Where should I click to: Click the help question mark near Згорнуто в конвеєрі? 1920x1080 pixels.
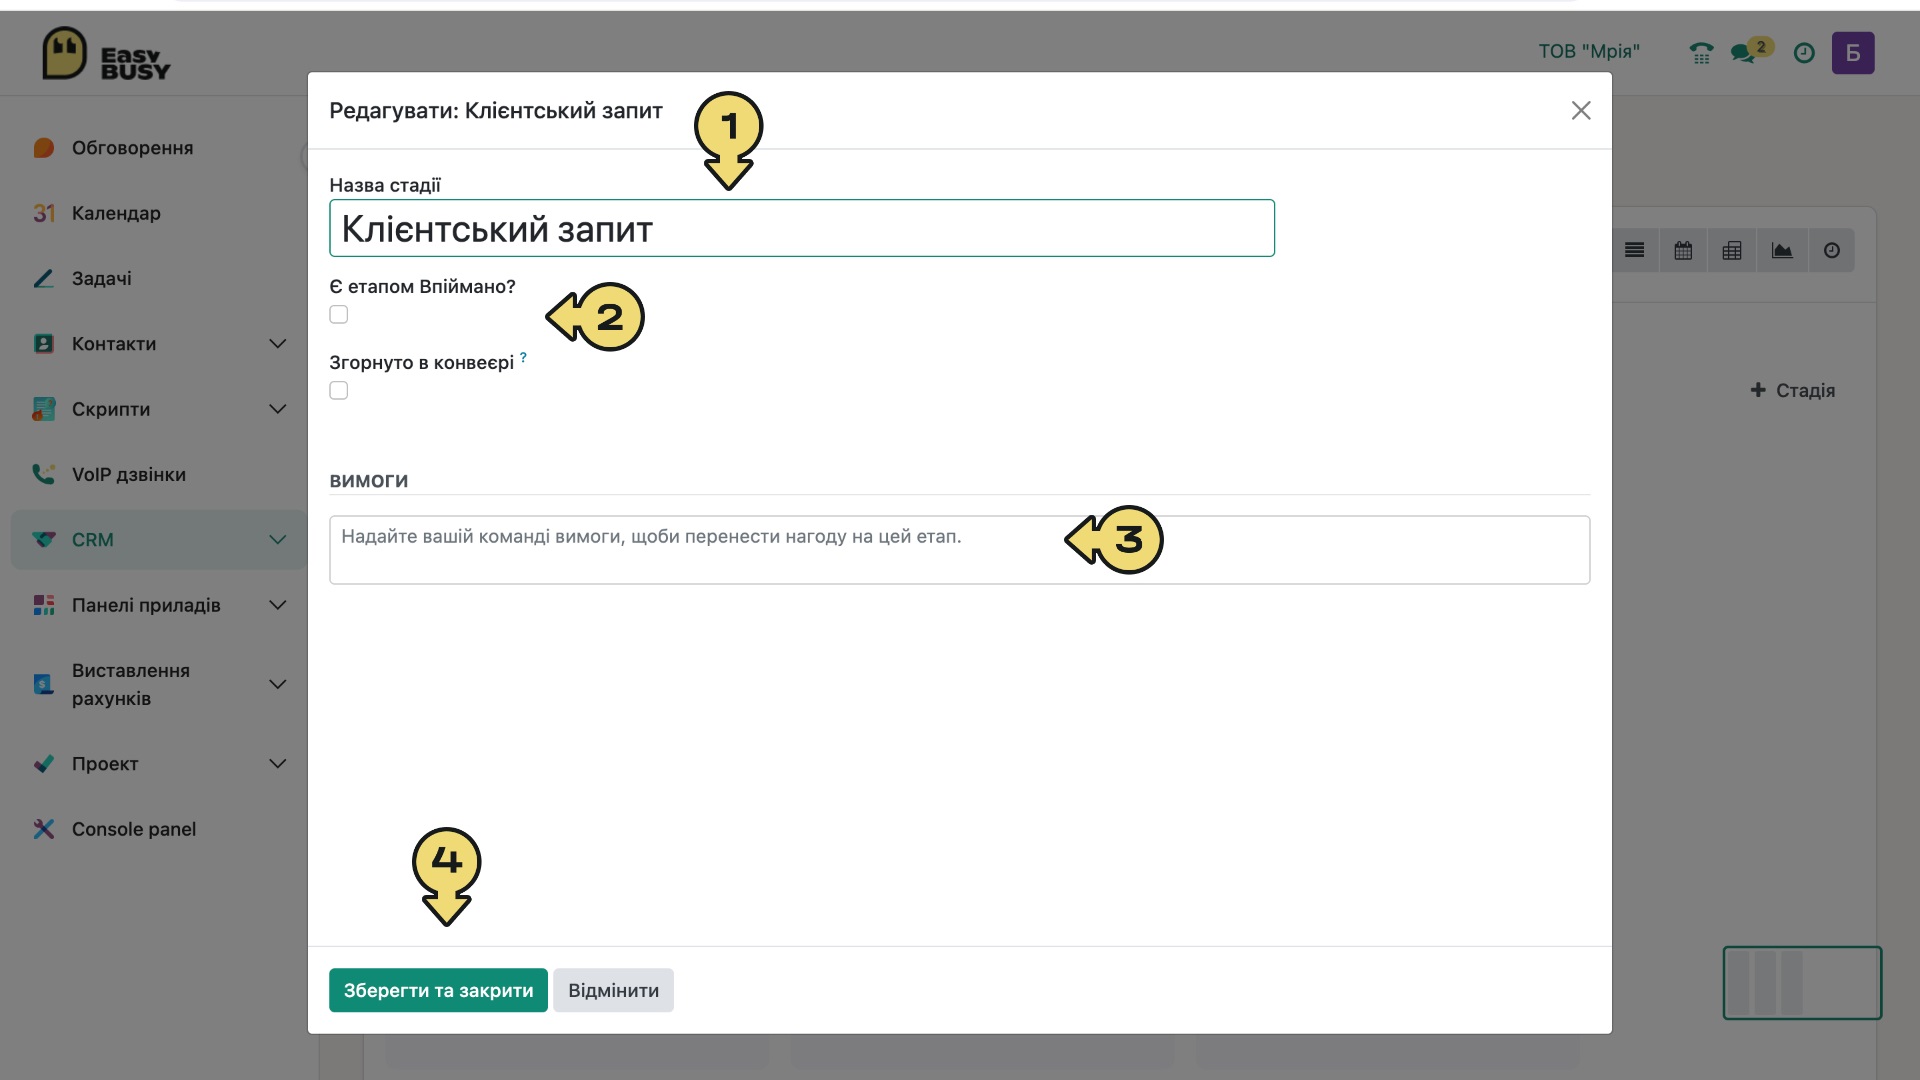(523, 357)
